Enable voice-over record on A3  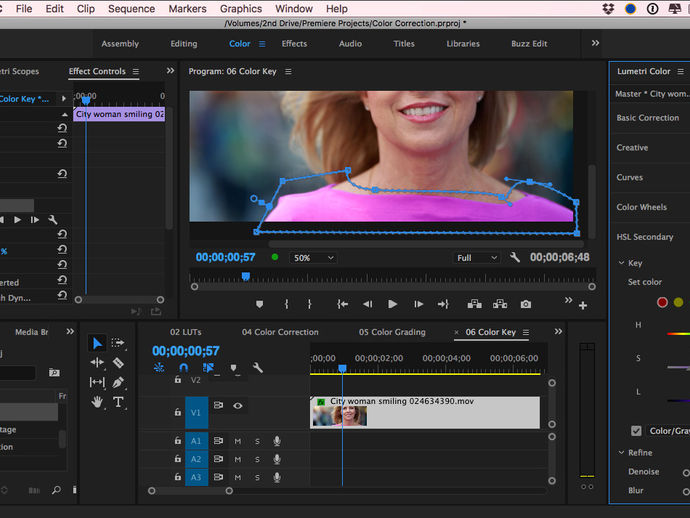[277, 477]
